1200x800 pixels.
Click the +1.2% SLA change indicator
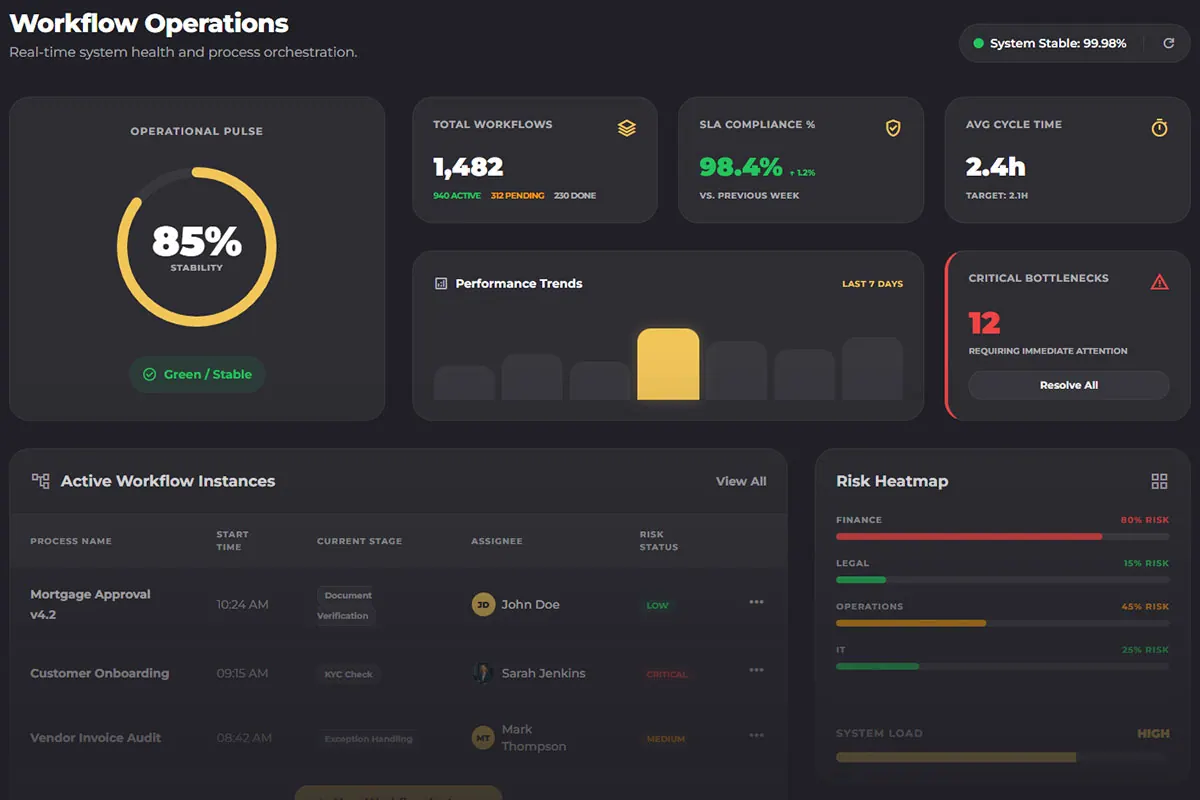[x=803, y=173]
